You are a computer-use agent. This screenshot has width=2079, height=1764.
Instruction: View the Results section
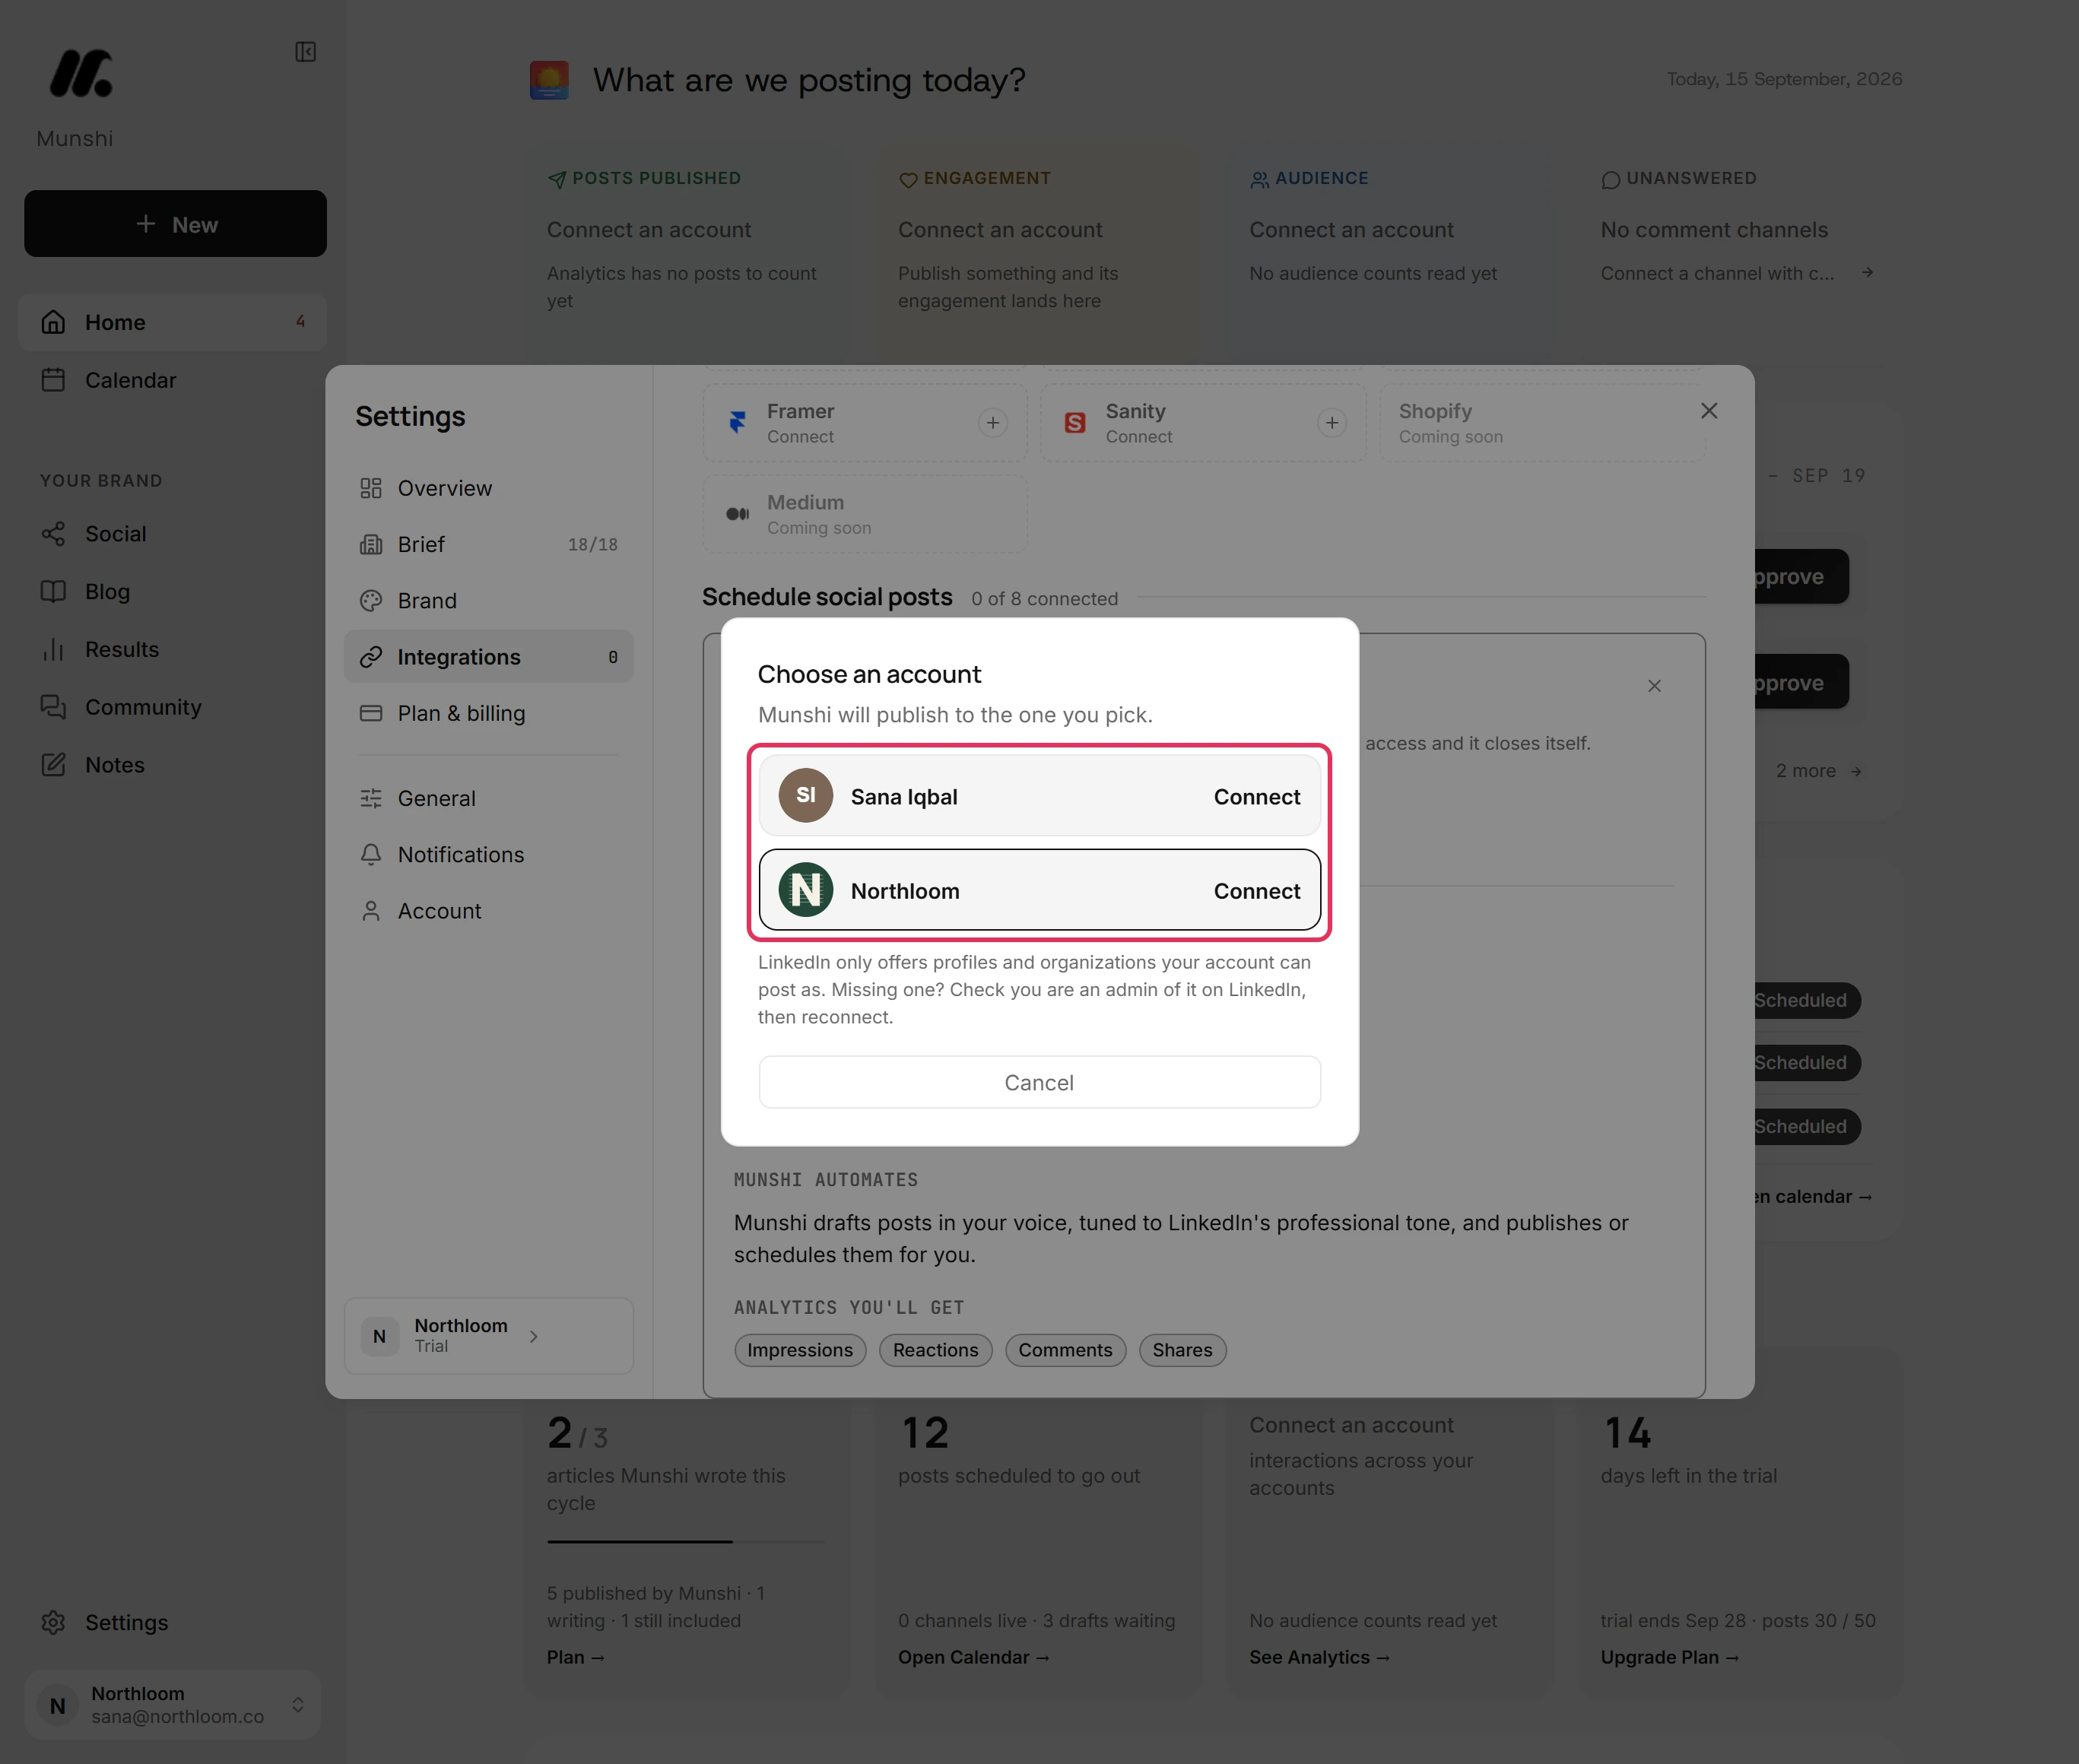[x=173, y=649]
